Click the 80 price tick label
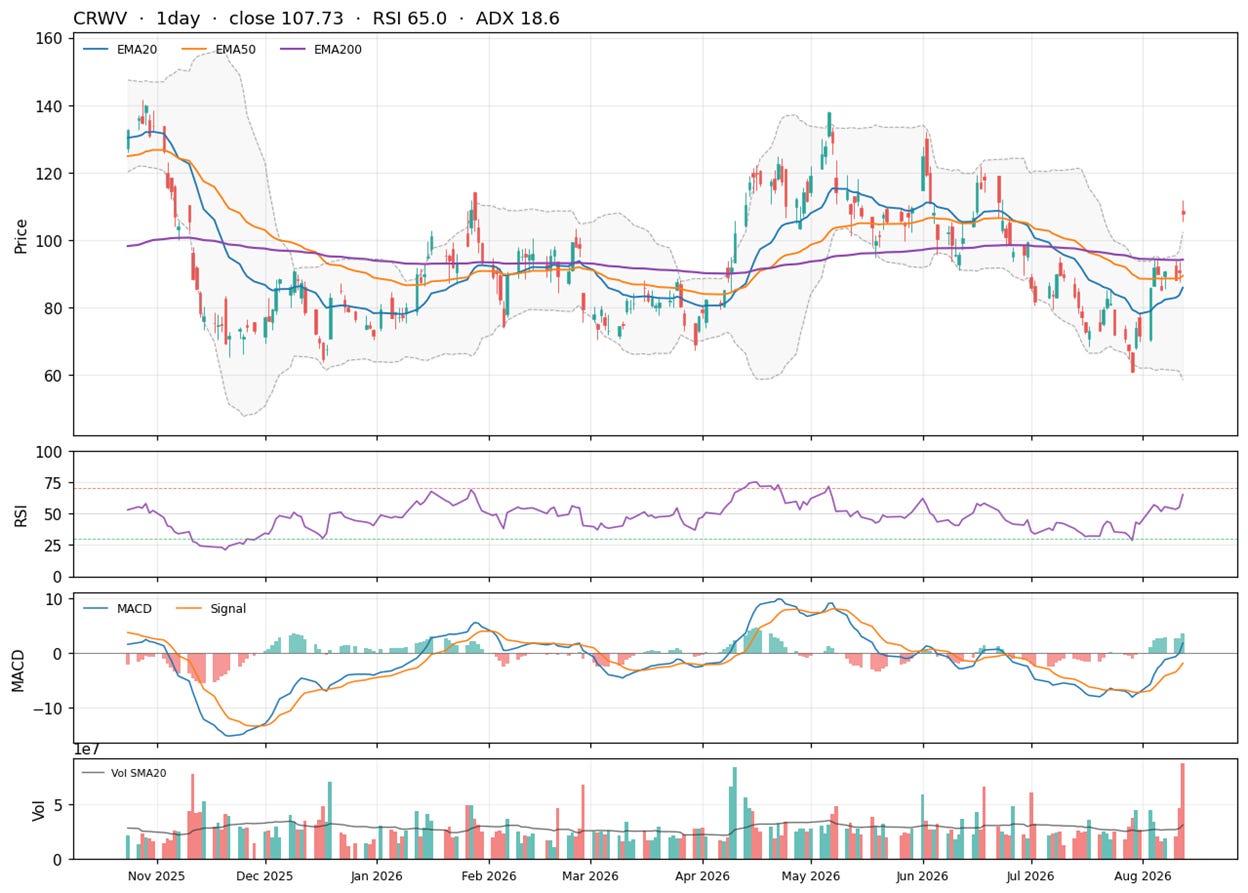 coord(55,308)
